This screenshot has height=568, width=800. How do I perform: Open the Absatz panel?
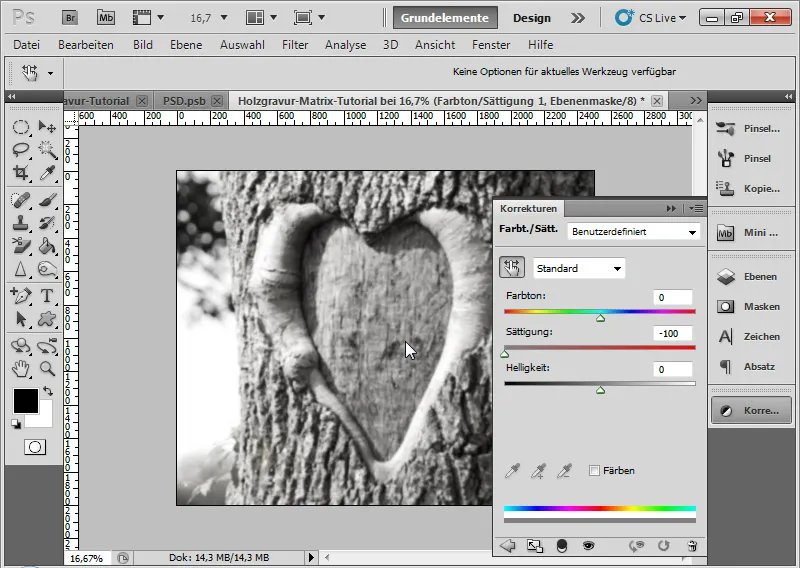tap(751, 366)
